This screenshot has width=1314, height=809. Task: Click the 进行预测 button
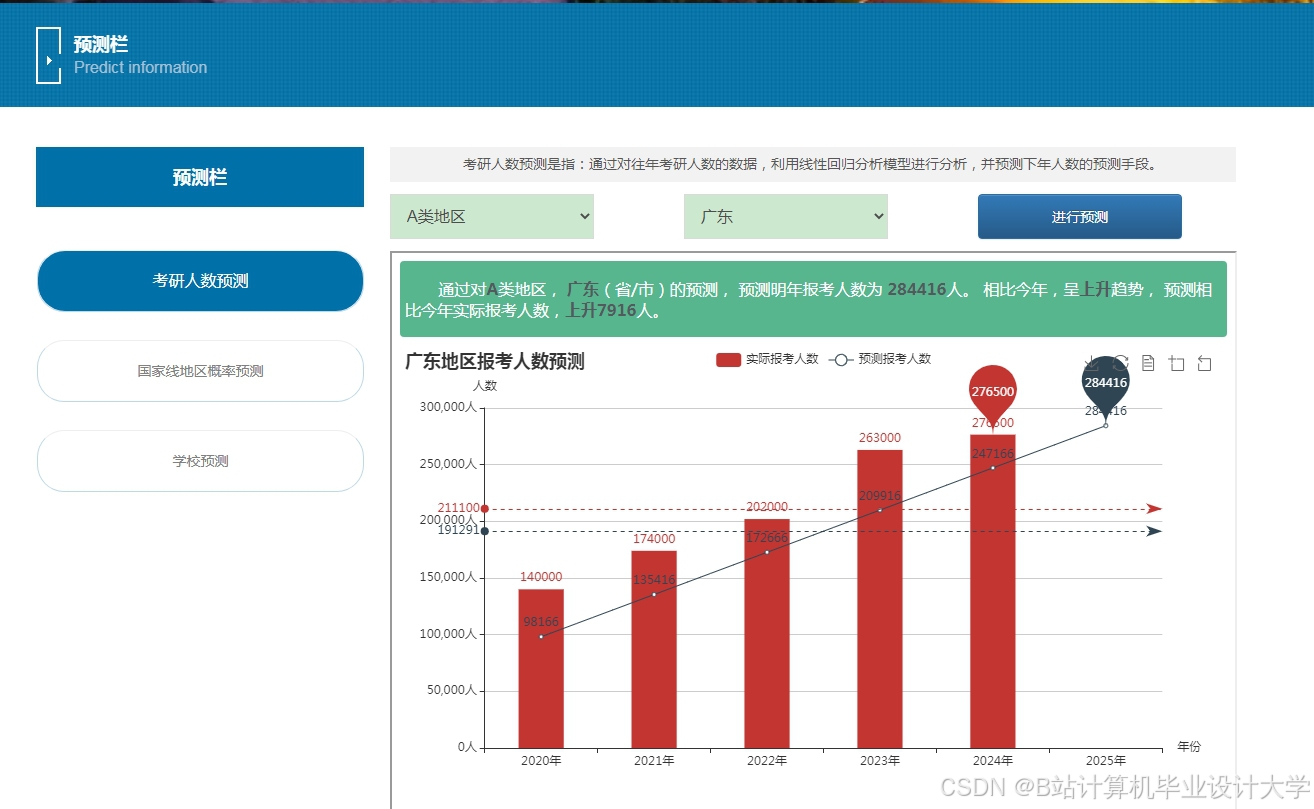pyautogui.click(x=1079, y=216)
